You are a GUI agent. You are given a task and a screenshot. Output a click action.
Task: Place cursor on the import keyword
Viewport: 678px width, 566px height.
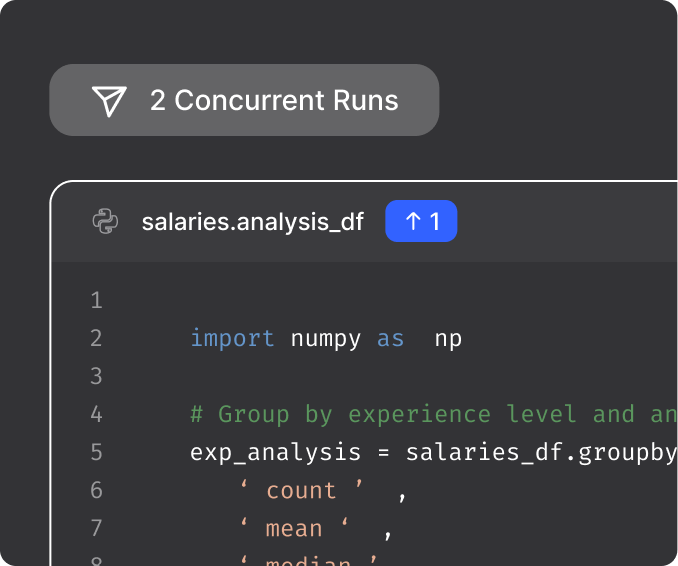pos(232,338)
